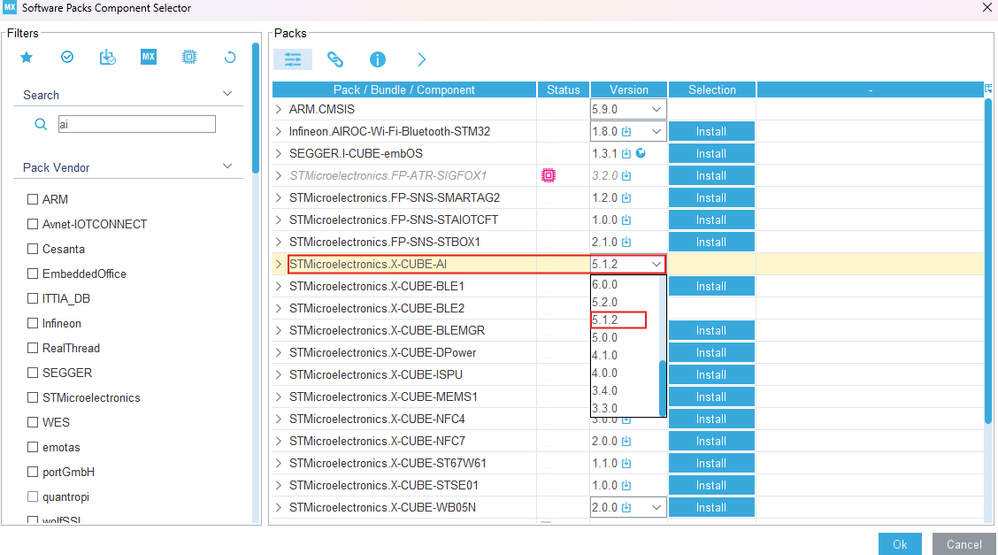Click the download icon next to FP-ATR-SIGFOX1 3.2.0
Image resolution: width=998 pixels, height=555 pixels.
(x=626, y=176)
